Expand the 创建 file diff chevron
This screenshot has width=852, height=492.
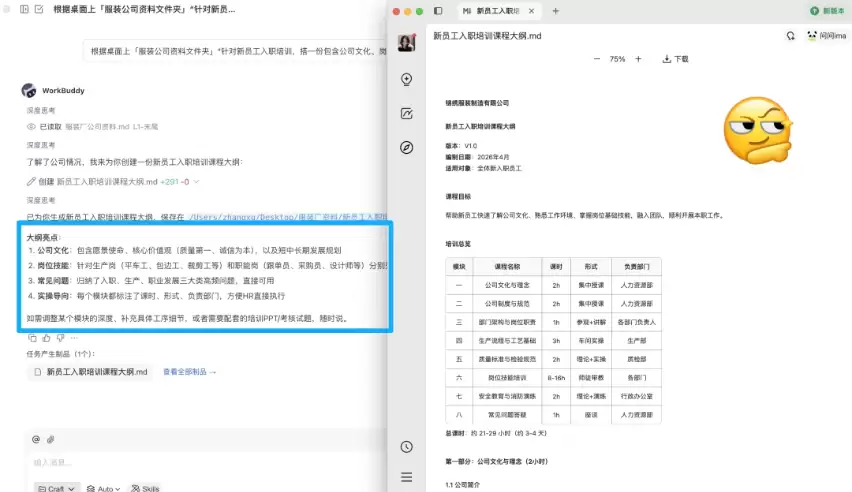point(197,182)
